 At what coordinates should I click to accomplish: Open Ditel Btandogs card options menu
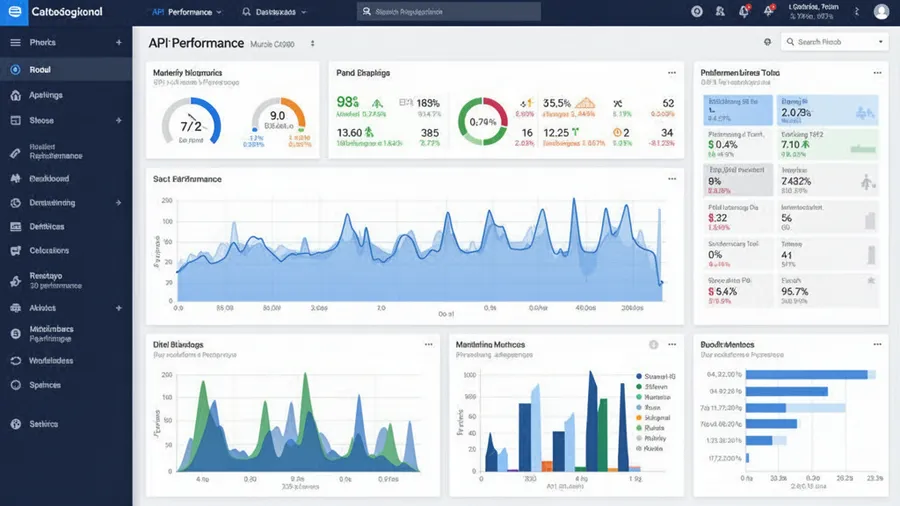pyautogui.click(x=428, y=345)
